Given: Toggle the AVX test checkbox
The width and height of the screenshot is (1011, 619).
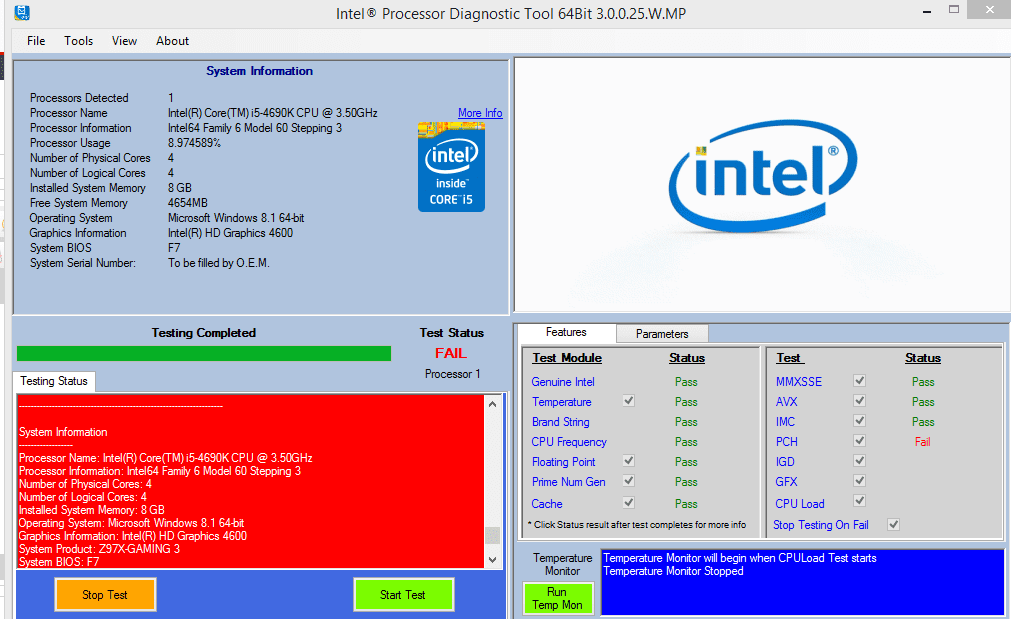Looking at the screenshot, I should click(x=859, y=400).
